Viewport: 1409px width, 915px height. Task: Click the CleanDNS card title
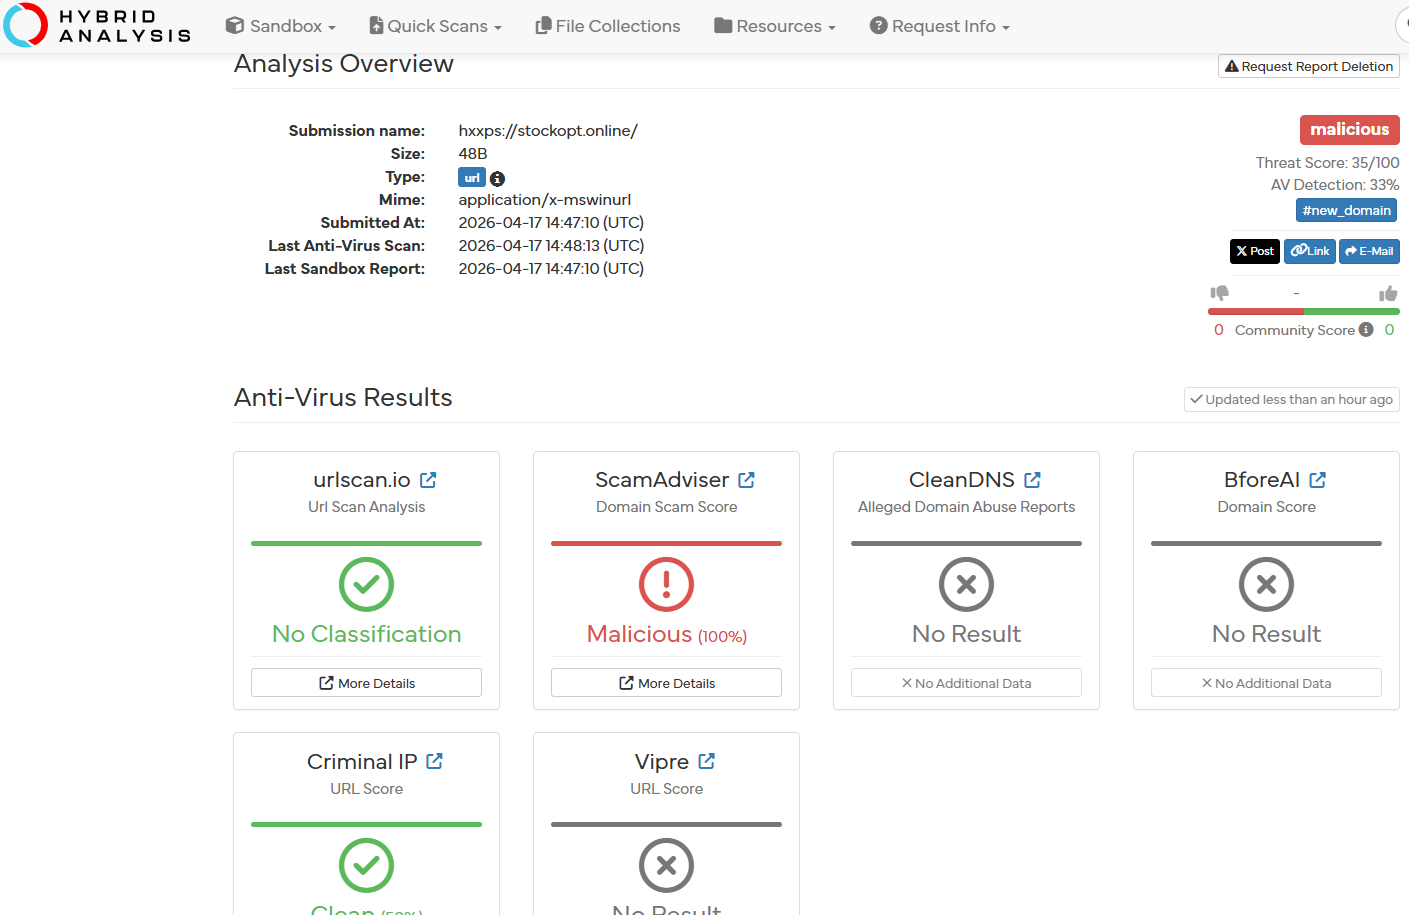(x=961, y=480)
